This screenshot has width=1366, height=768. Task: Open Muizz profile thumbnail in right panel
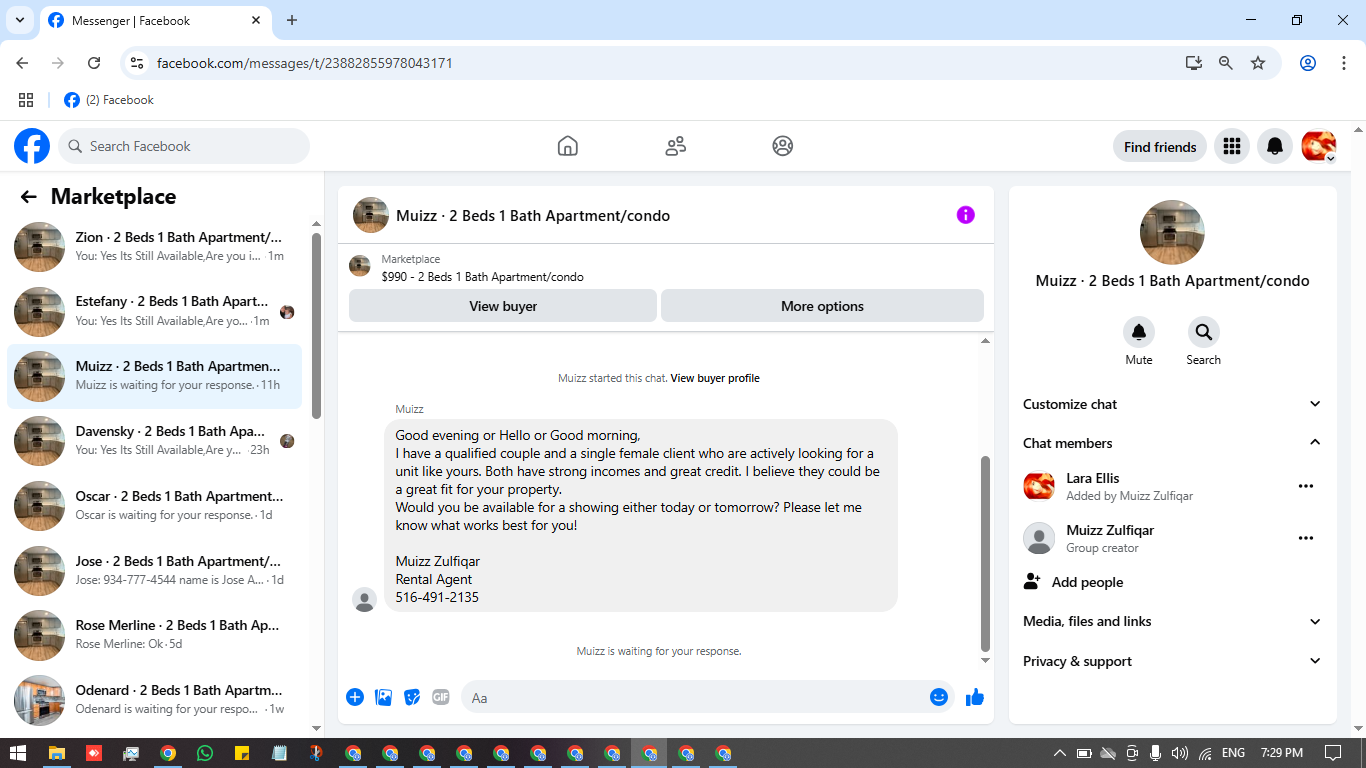click(x=1172, y=232)
